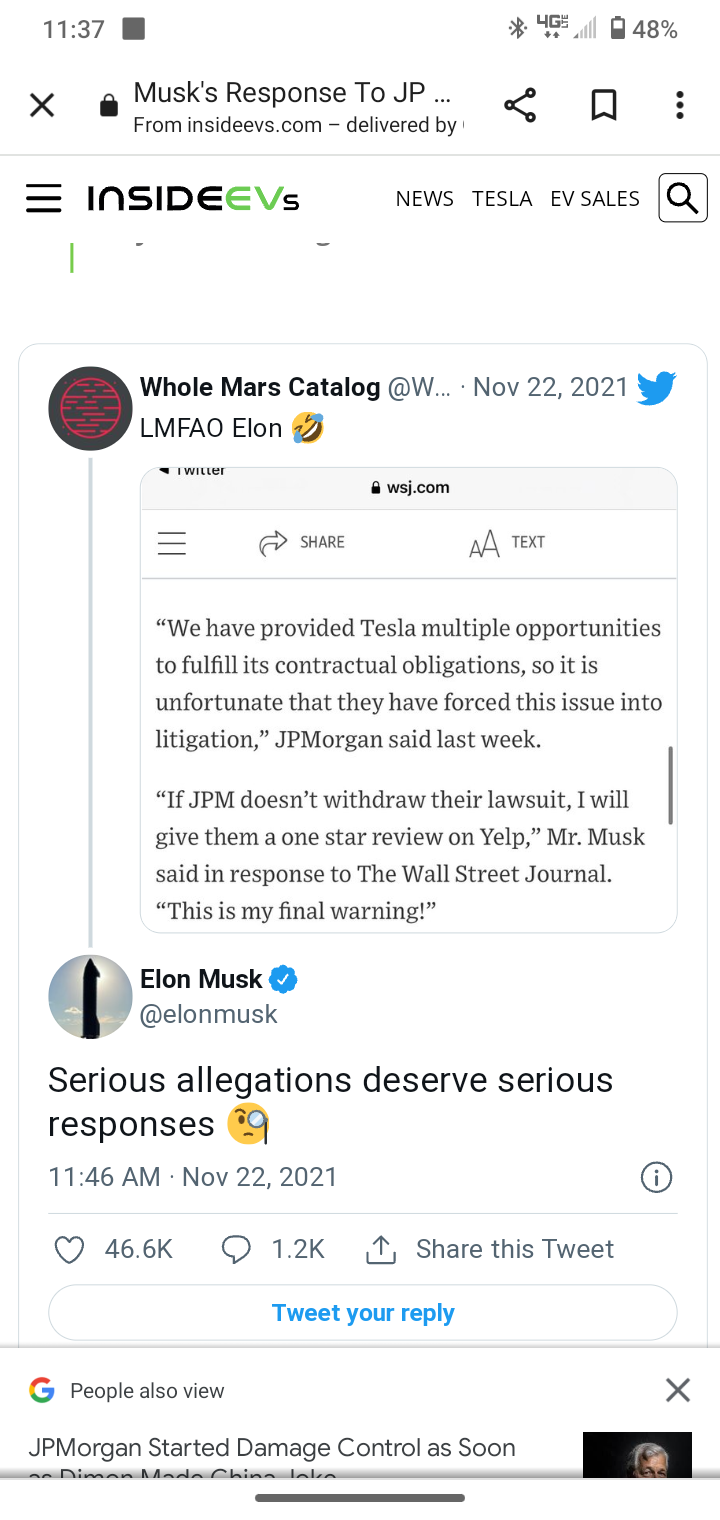Open the InsideEVs hamburger menu
Viewport: 720px width, 1520px height.
(44, 198)
